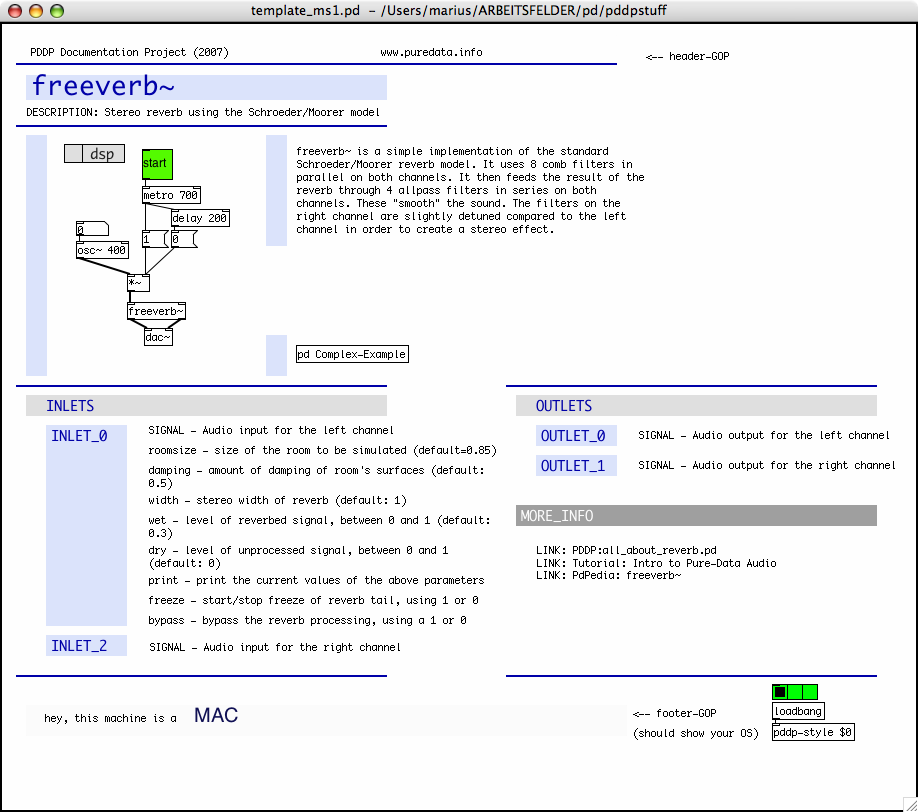This screenshot has height=812, width=918.
Task: Click the print parameter description
Action: pos(316,580)
